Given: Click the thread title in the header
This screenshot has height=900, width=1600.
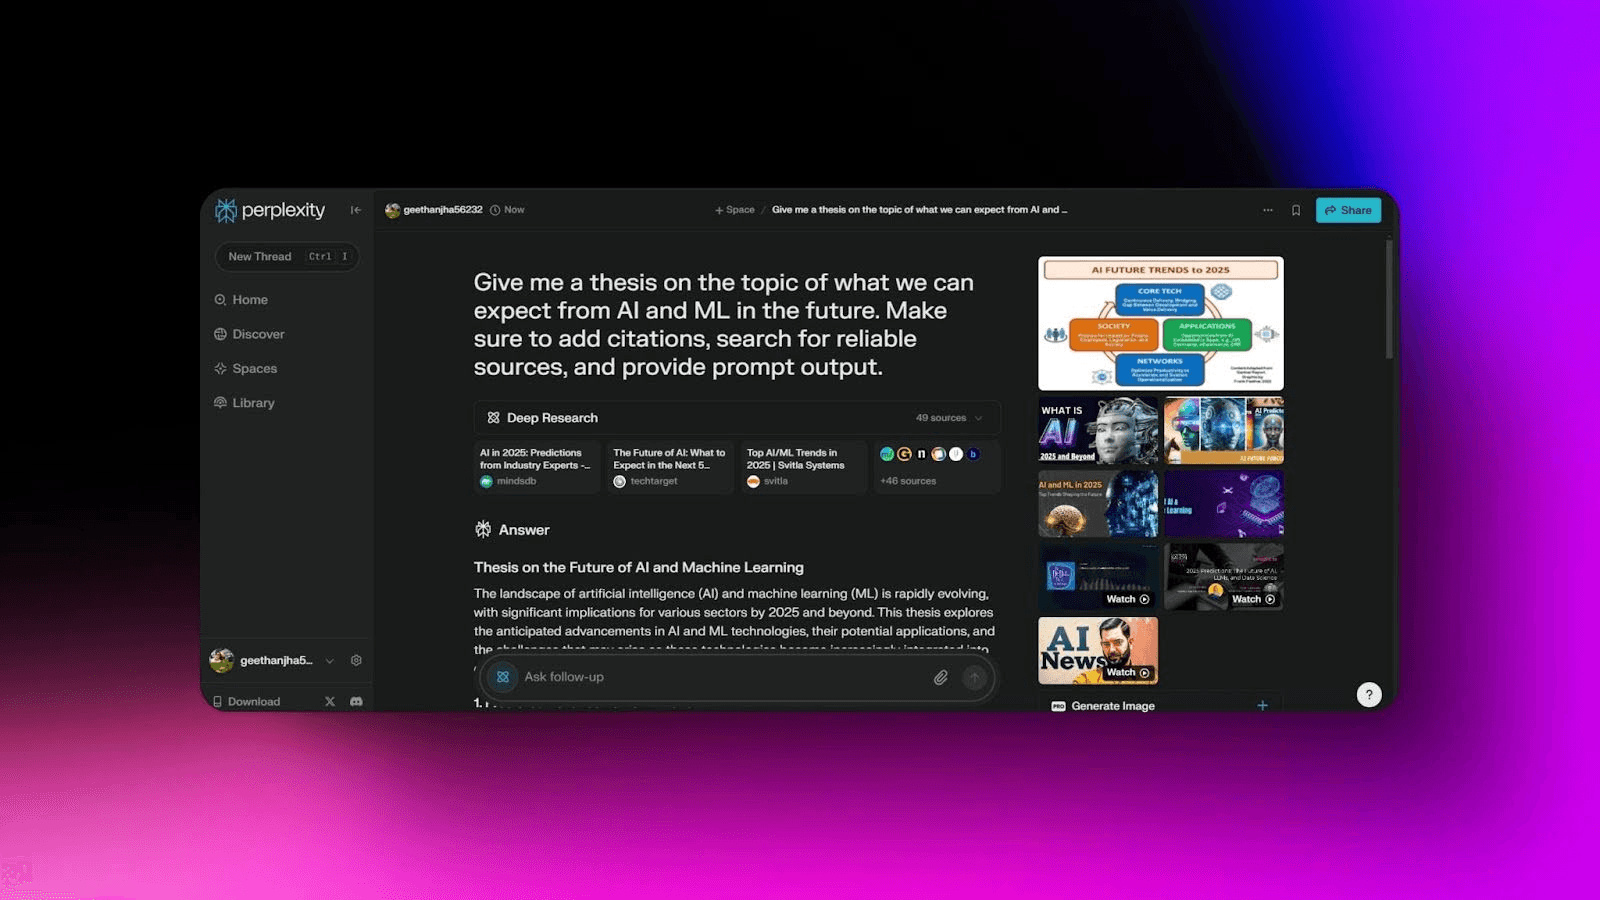Looking at the screenshot, I should (x=919, y=210).
